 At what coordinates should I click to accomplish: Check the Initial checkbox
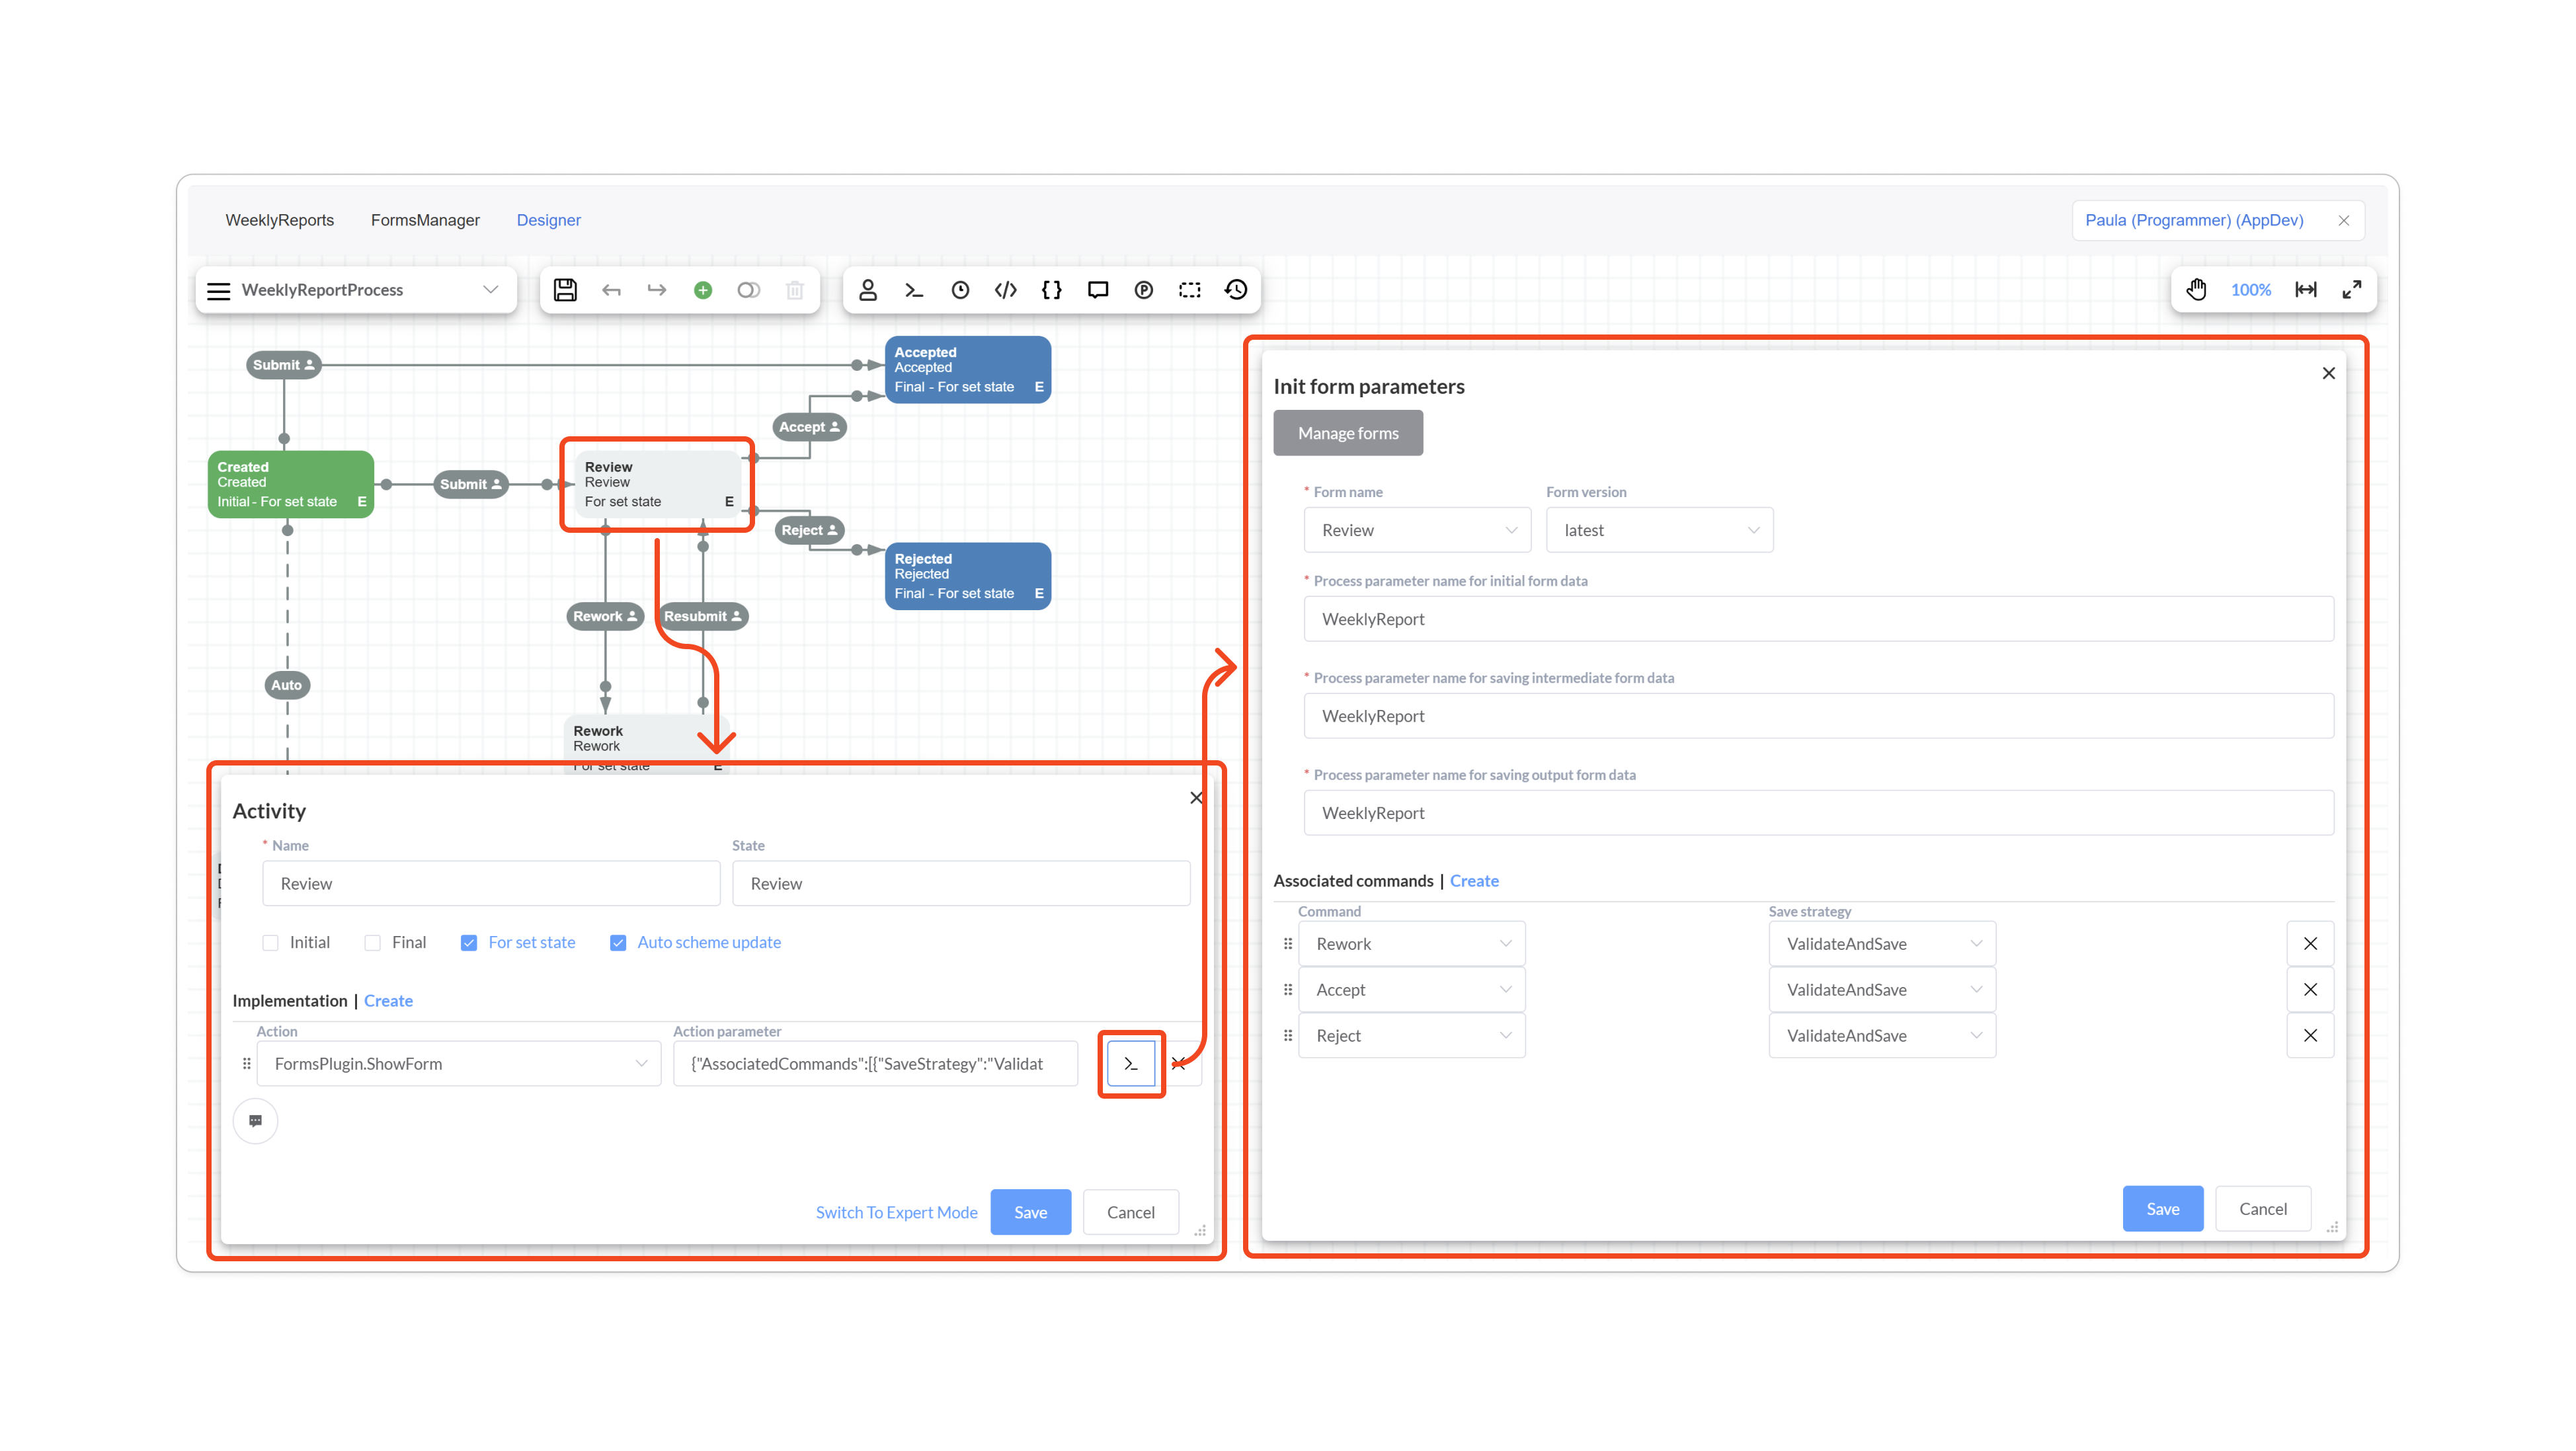pyautogui.click(x=270, y=943)
